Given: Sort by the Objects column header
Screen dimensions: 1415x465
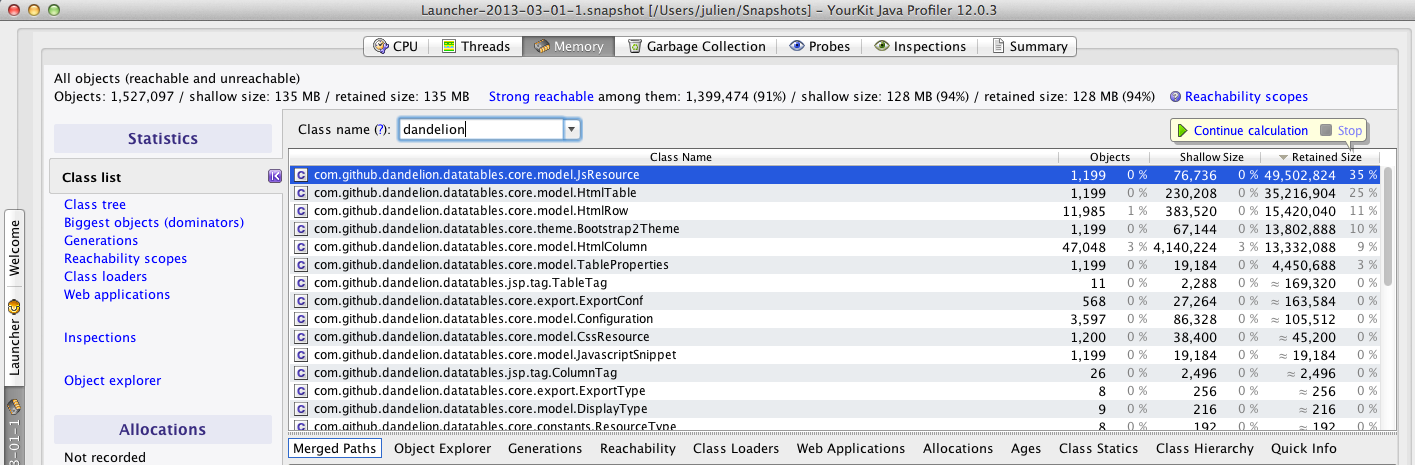Looking at the screenshot, I should coord(1104,157).
